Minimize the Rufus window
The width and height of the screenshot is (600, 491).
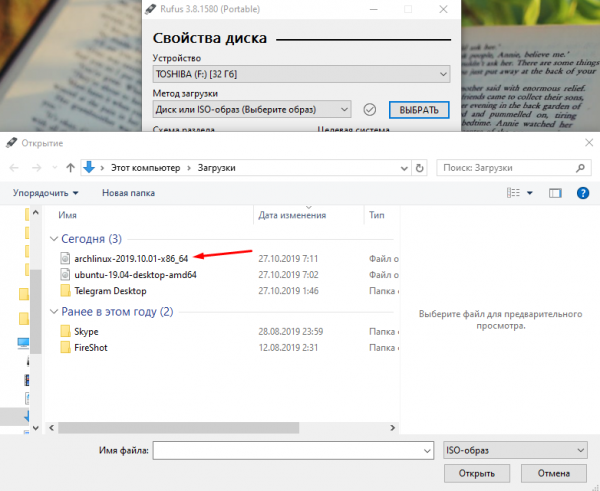click(x=373, y=9)
